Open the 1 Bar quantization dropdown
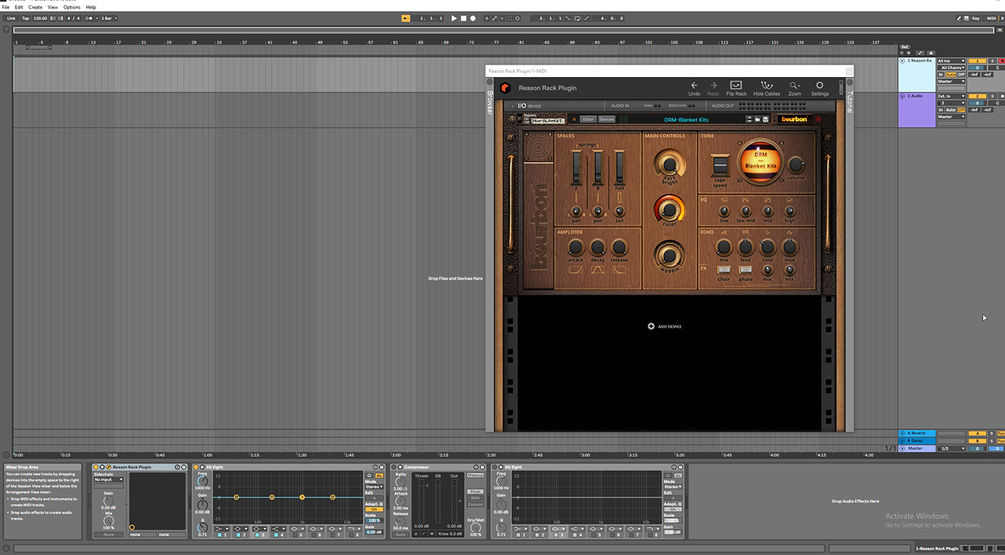The width and height of the screenshot is (1005, 555). (109, 19)
